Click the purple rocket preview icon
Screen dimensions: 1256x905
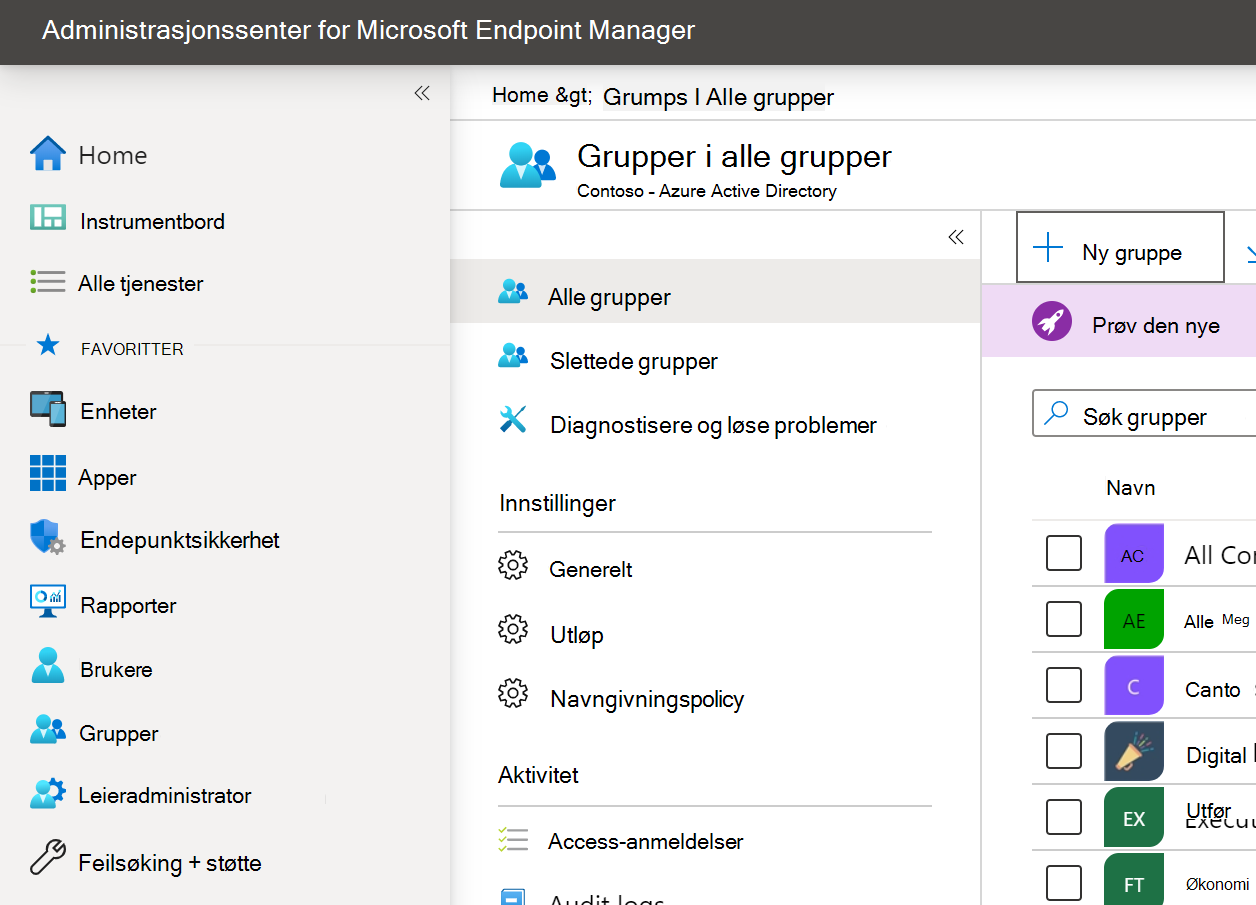tap(1052, 322)
